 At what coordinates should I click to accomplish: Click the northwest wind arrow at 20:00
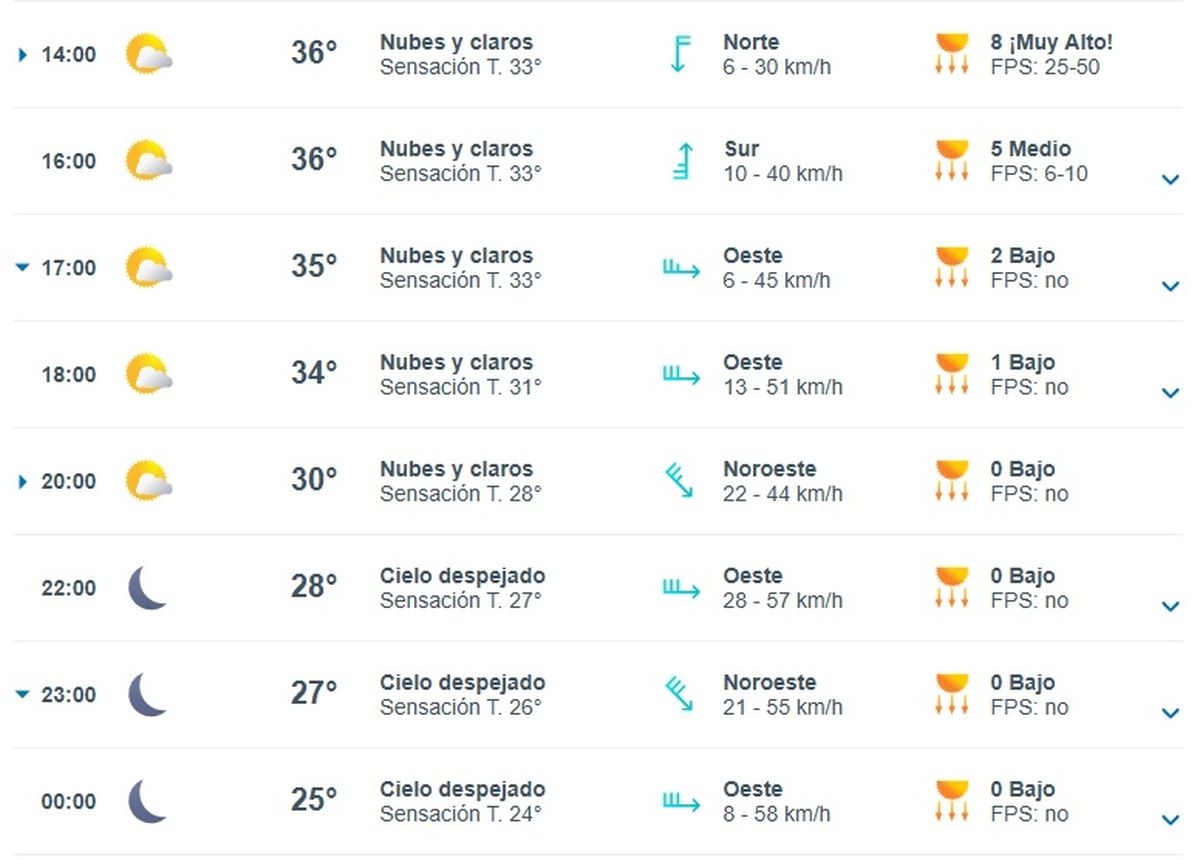click(x=680, y=480)
